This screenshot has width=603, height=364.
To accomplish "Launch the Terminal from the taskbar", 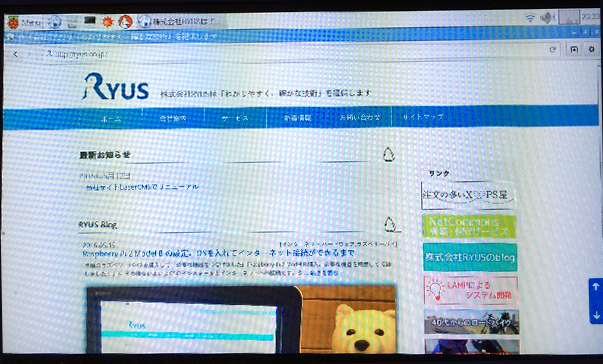I will [x=90, y=21].
